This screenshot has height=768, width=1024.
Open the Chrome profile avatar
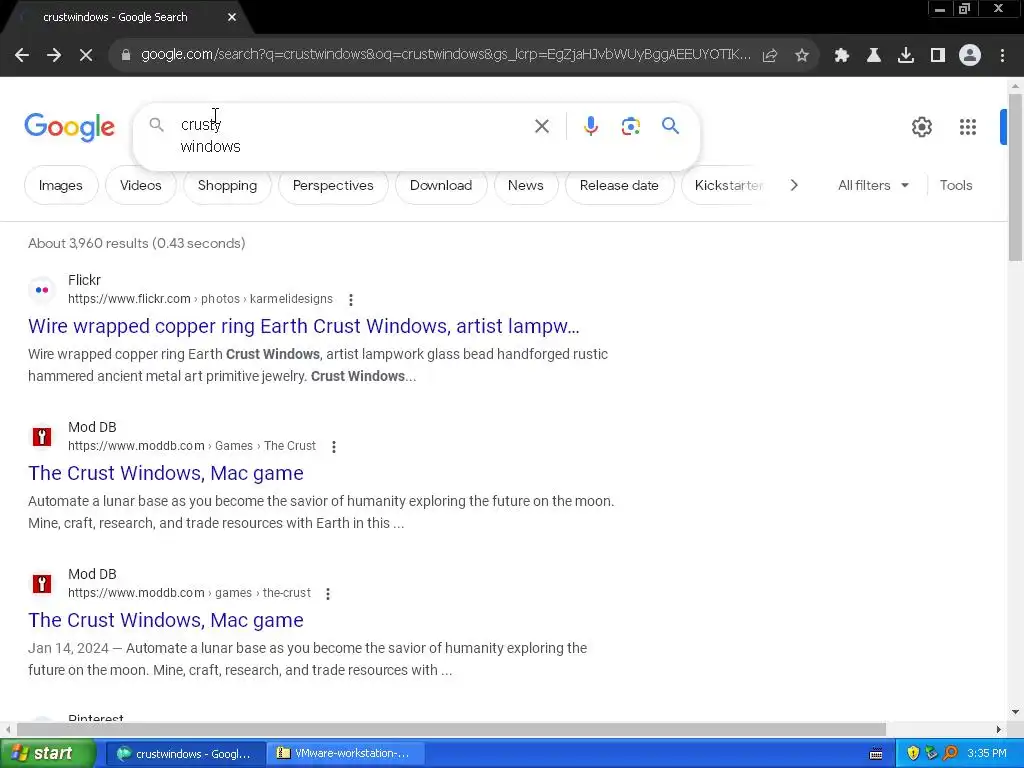pos(970,56)
